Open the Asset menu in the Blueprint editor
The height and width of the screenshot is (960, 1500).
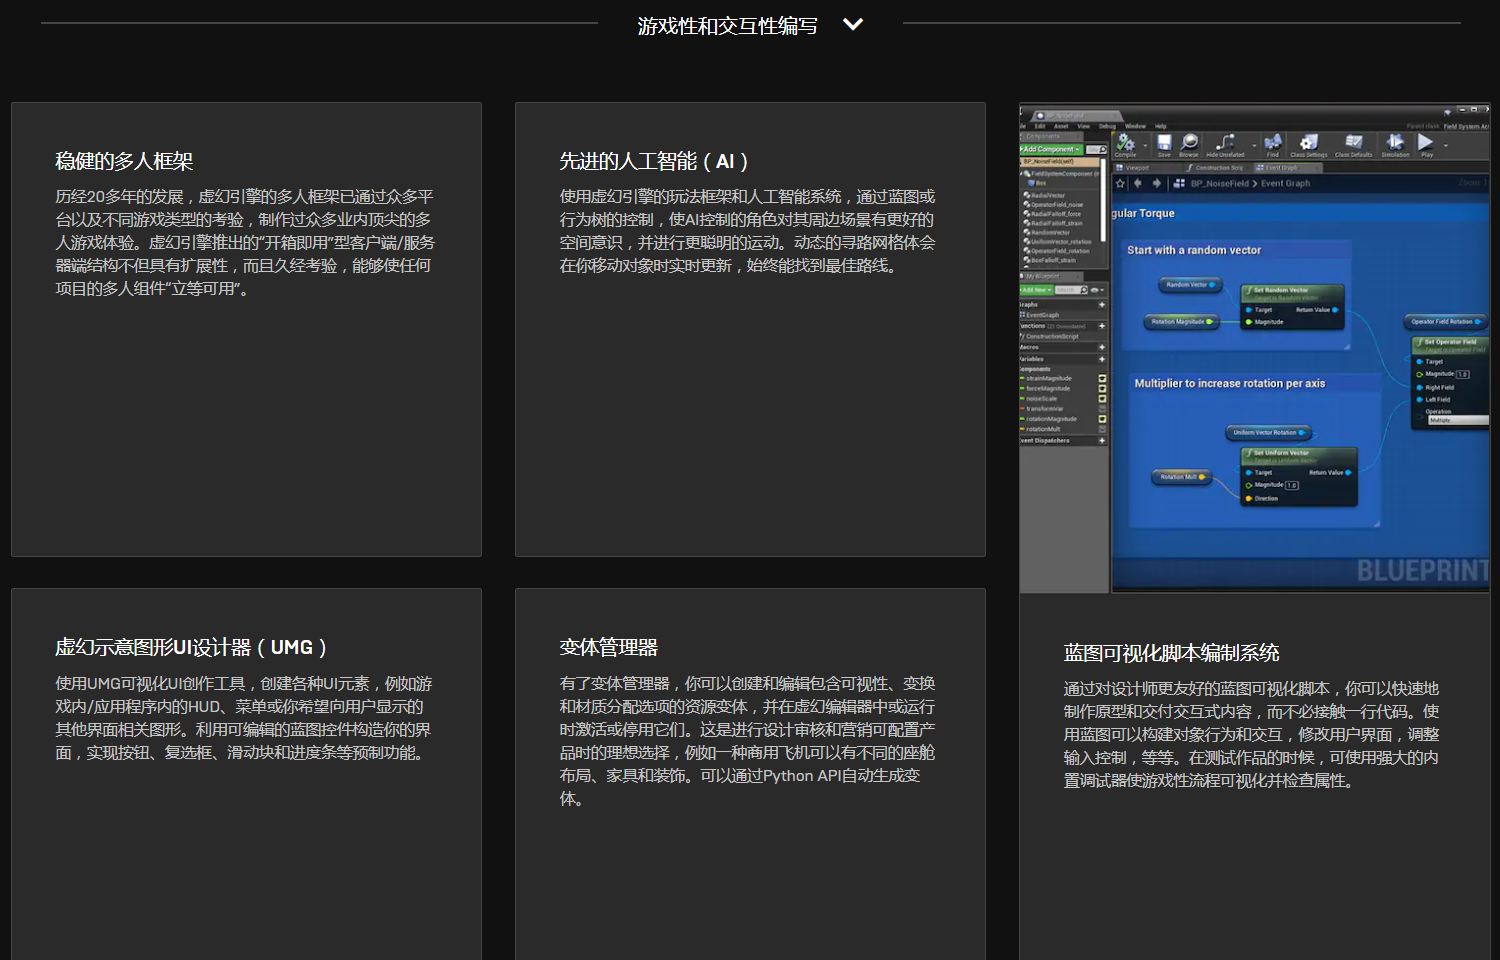point(1061,126)
